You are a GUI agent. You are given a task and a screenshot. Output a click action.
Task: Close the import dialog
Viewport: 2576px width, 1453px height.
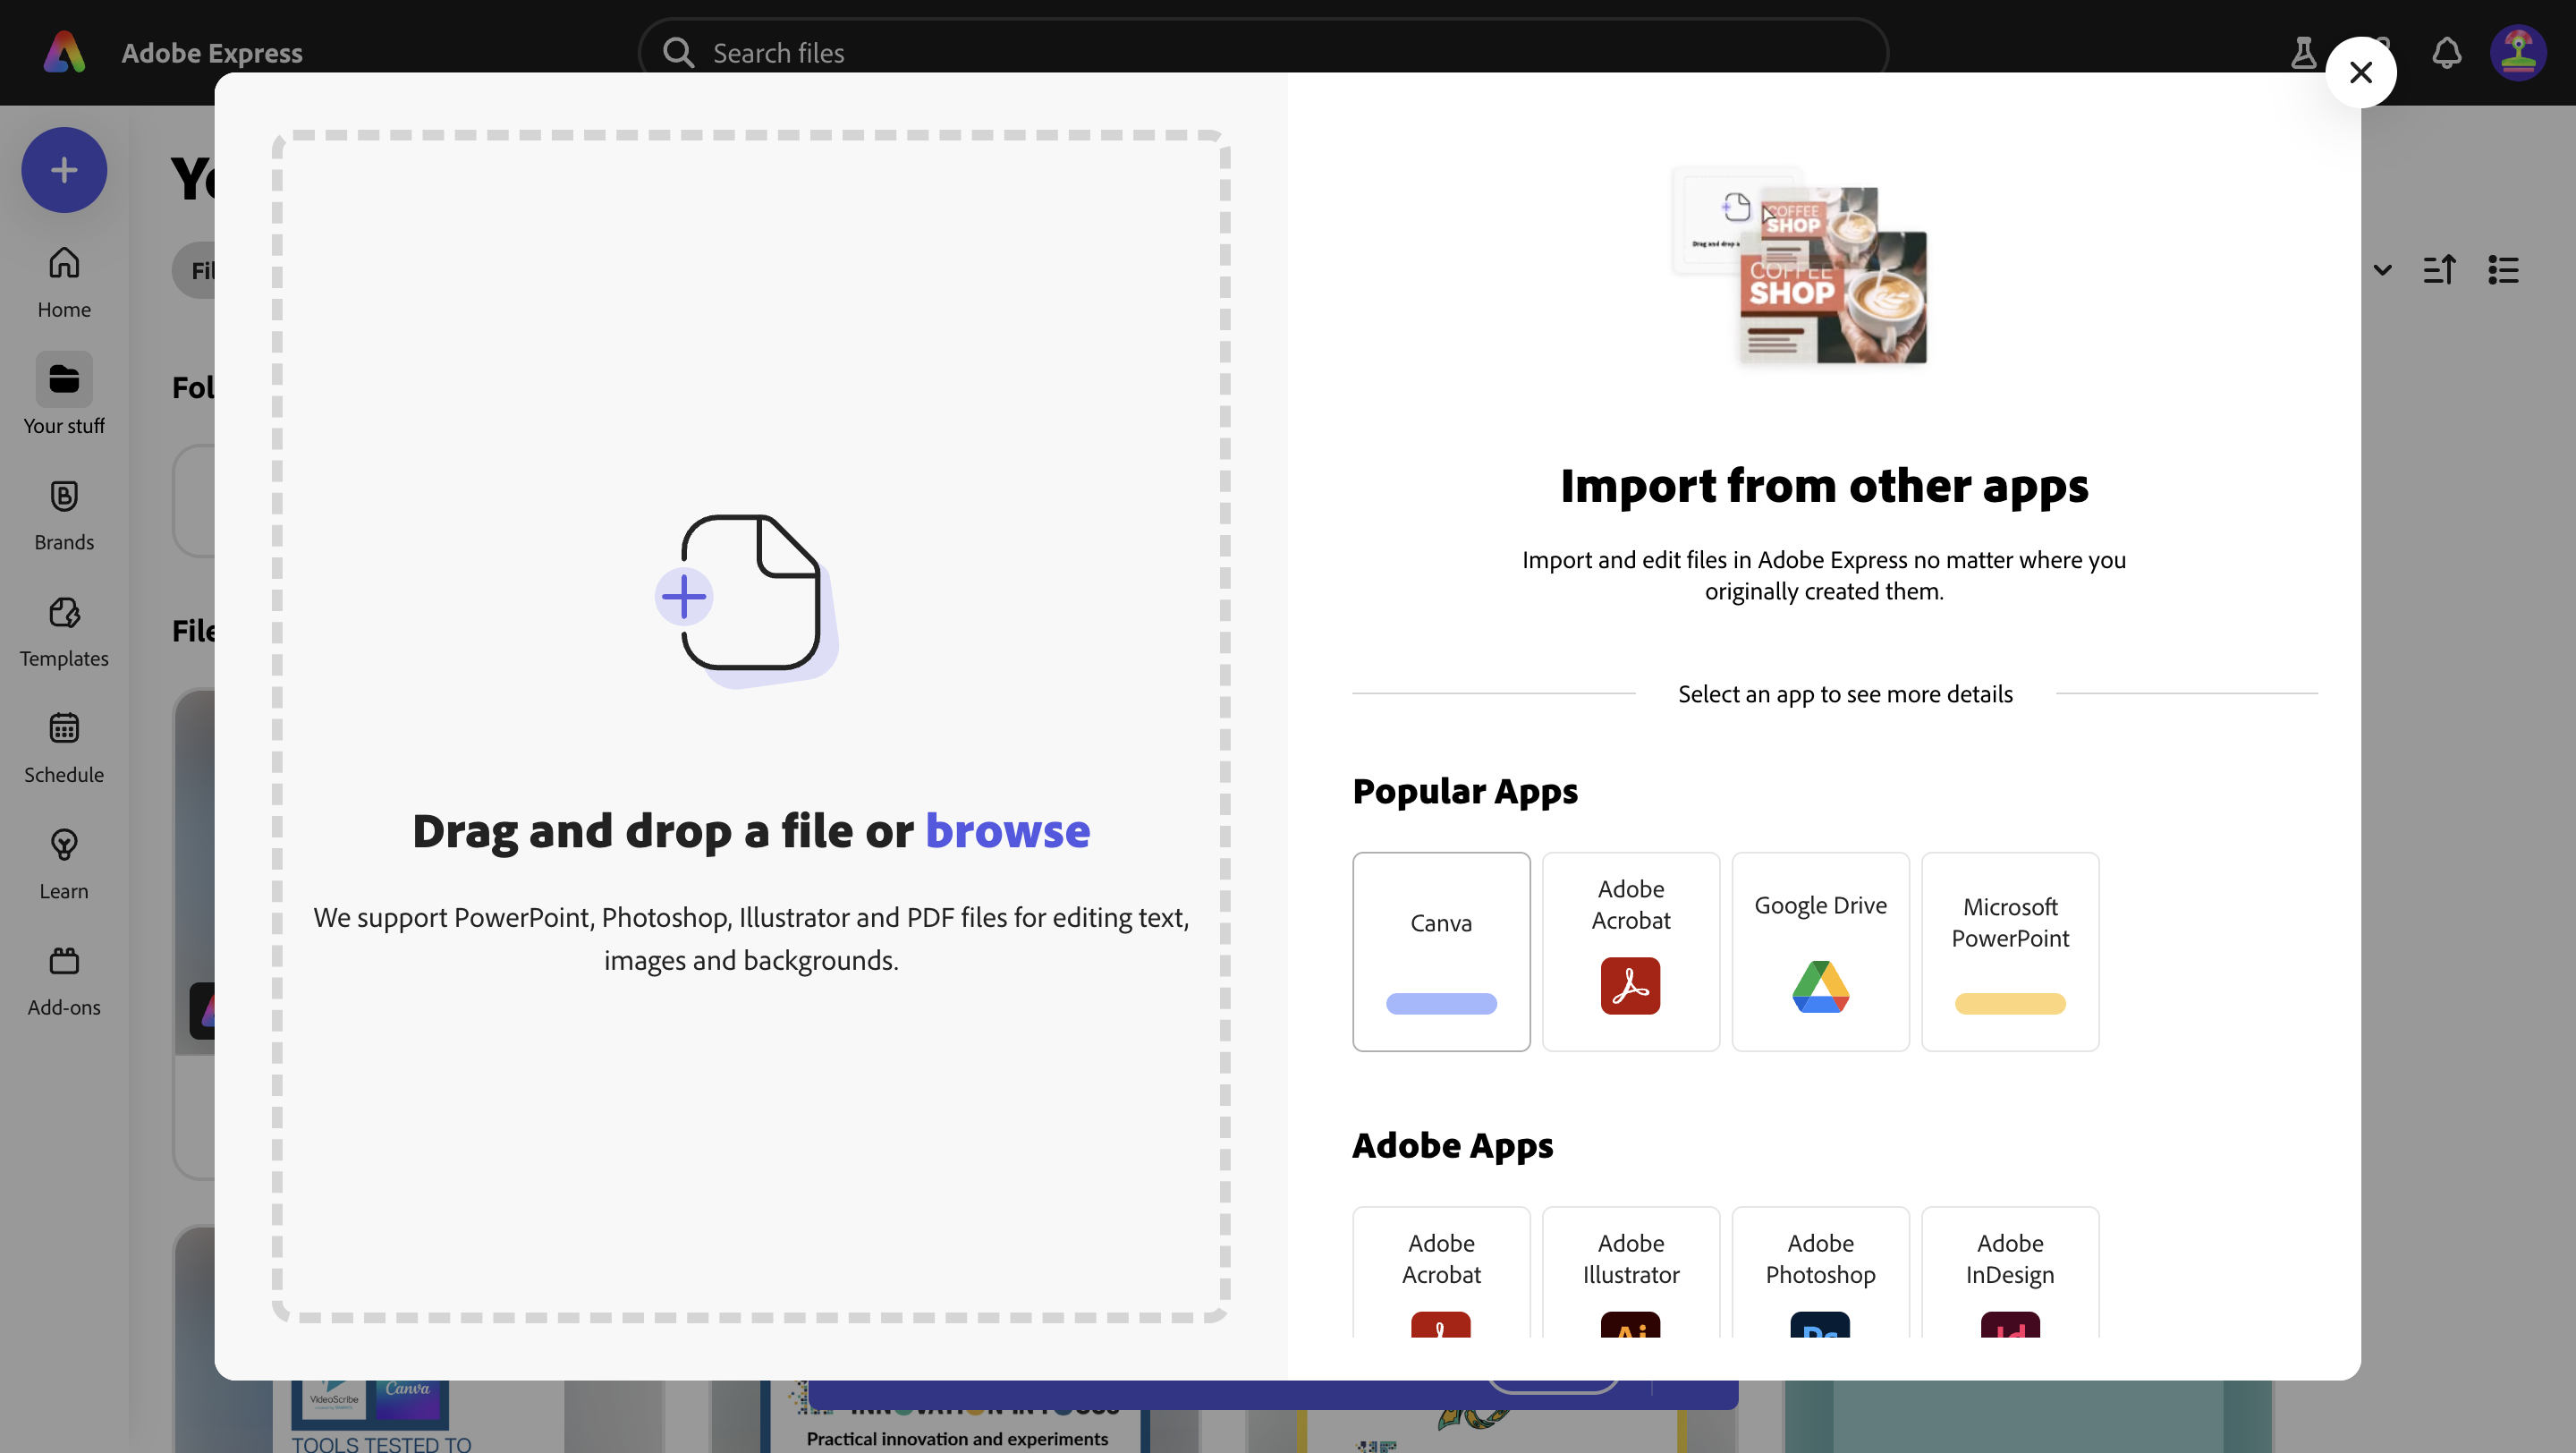(x=2360, y=72)
